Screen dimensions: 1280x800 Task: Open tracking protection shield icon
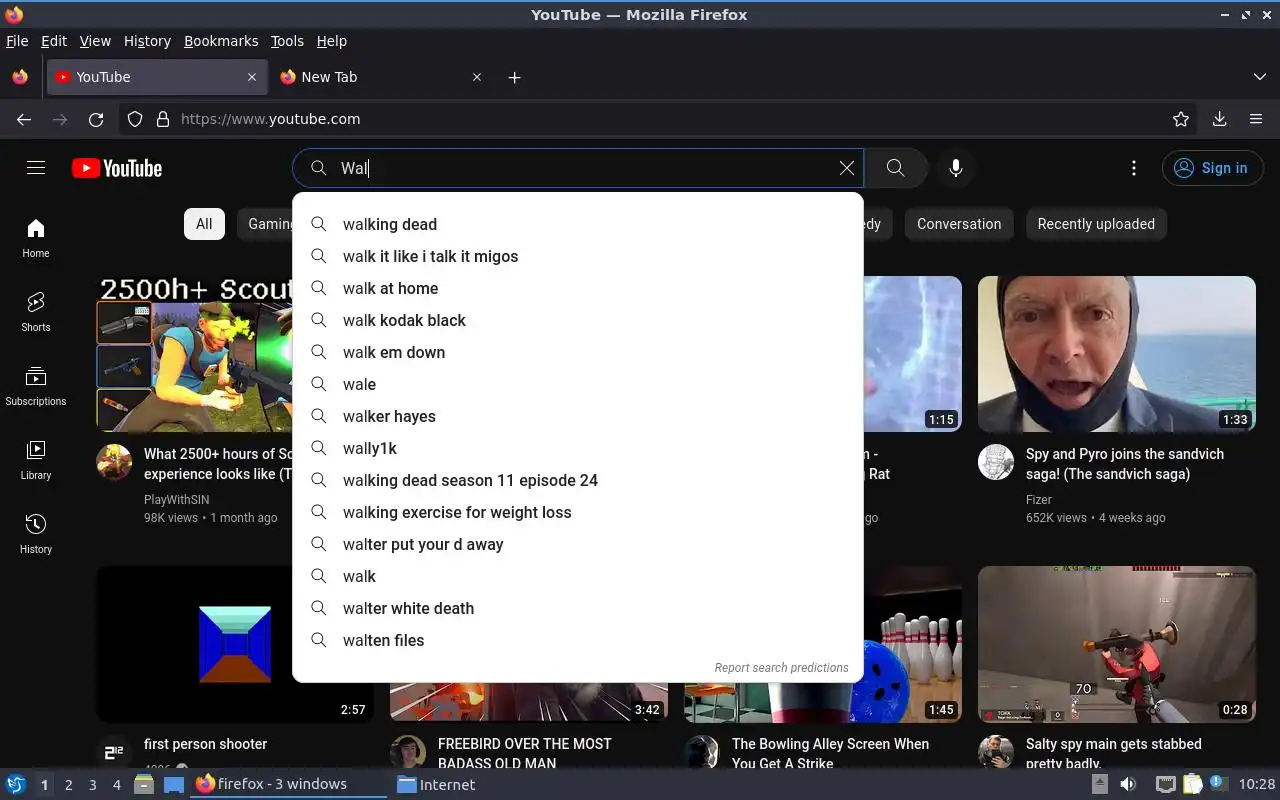tap(135, 119)
